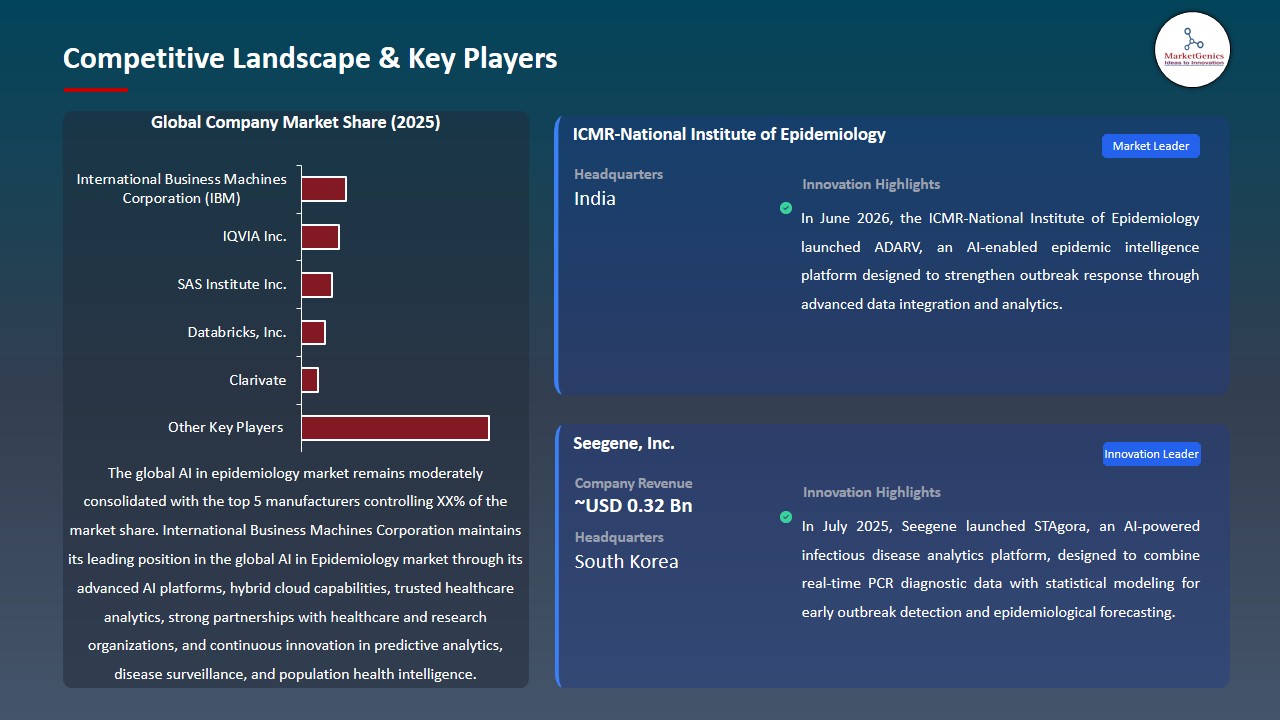Click the 'International Business Machines Corporation (IBM)' label
Screen dimensions: 1280x720
[x=182, y=189]
